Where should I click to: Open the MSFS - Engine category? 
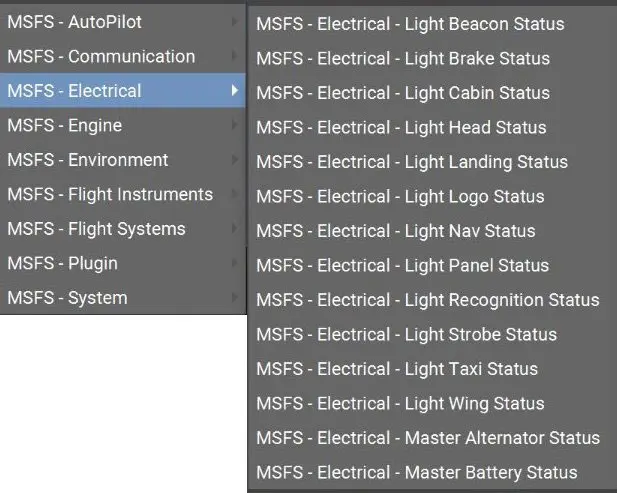tap(123, 125)
